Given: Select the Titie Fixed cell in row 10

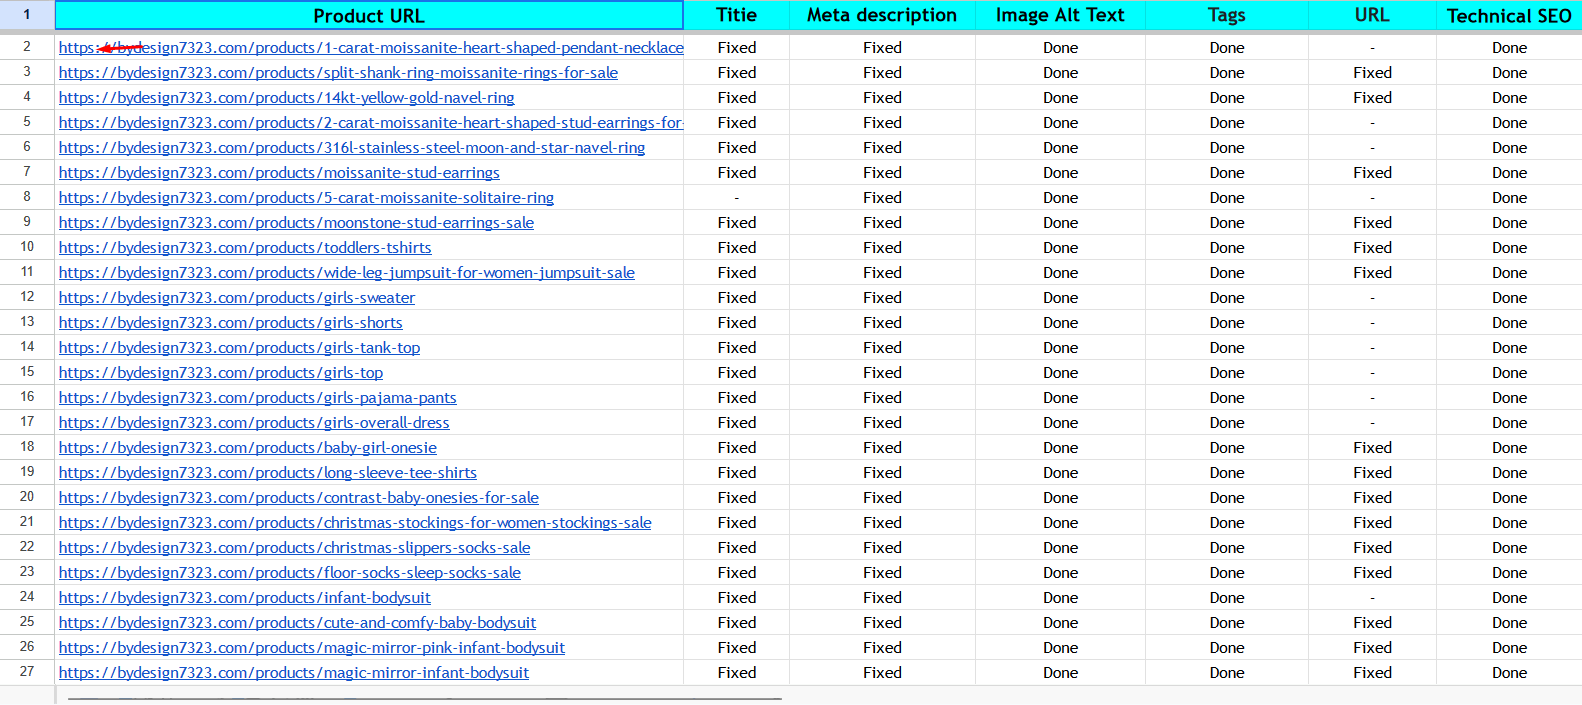Looking at the screenshot, I should point(737,248).
